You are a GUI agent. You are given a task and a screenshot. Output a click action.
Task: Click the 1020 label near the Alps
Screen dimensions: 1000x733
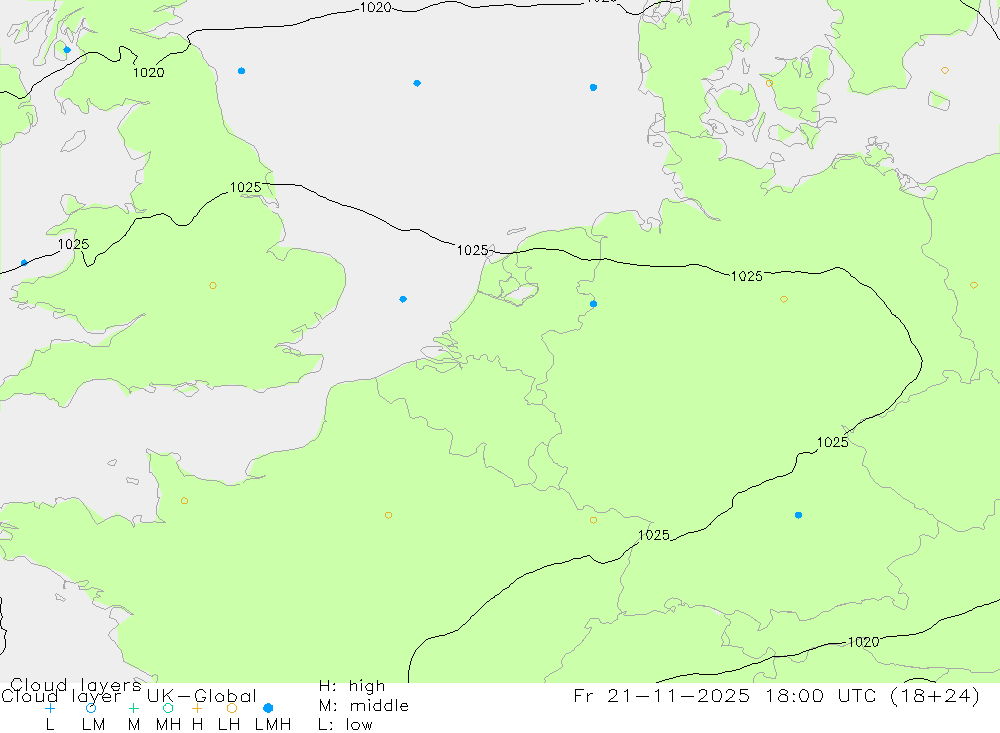pyautogui.click(x=864, y=642)
